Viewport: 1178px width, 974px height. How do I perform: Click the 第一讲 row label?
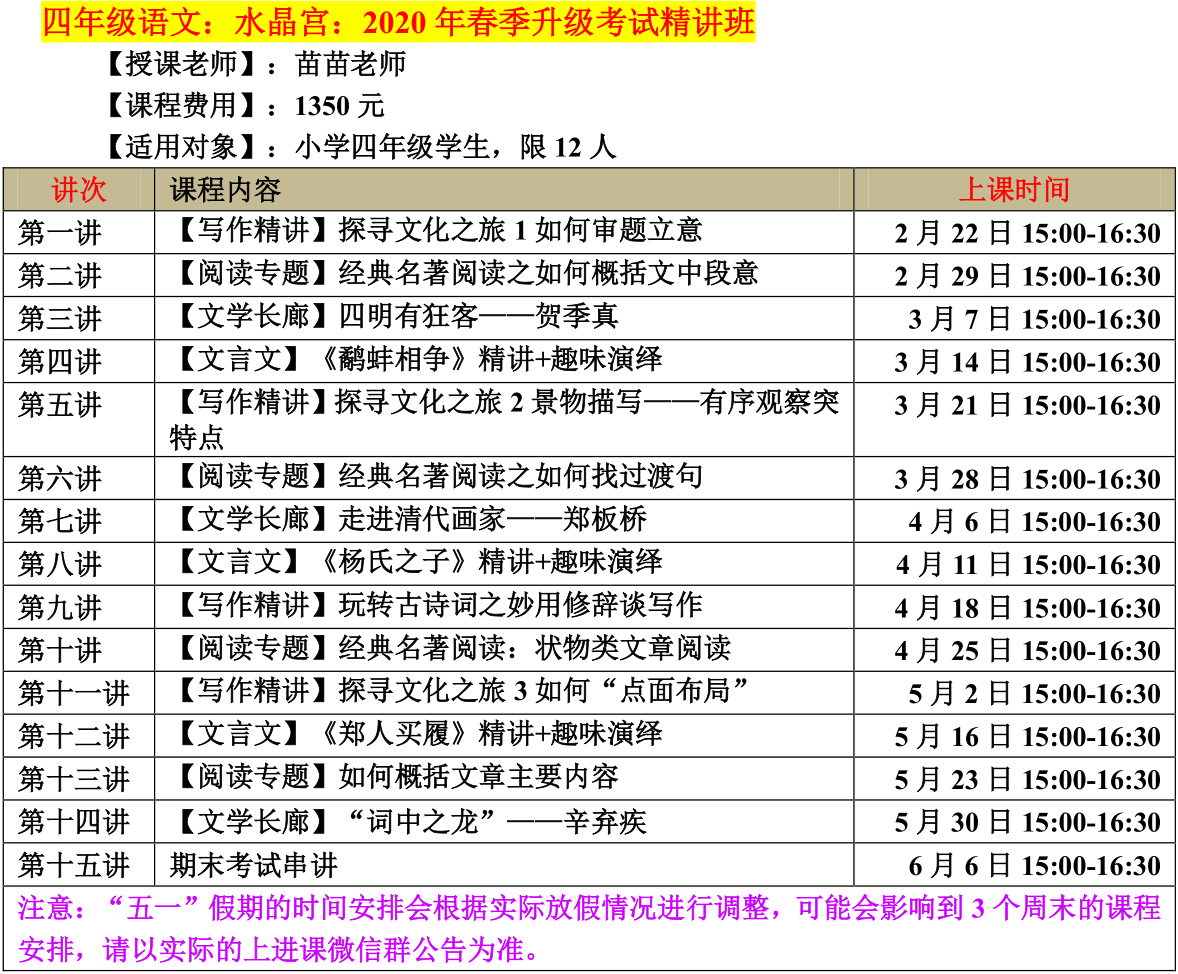pyautogui.click(x=60, y=233)
